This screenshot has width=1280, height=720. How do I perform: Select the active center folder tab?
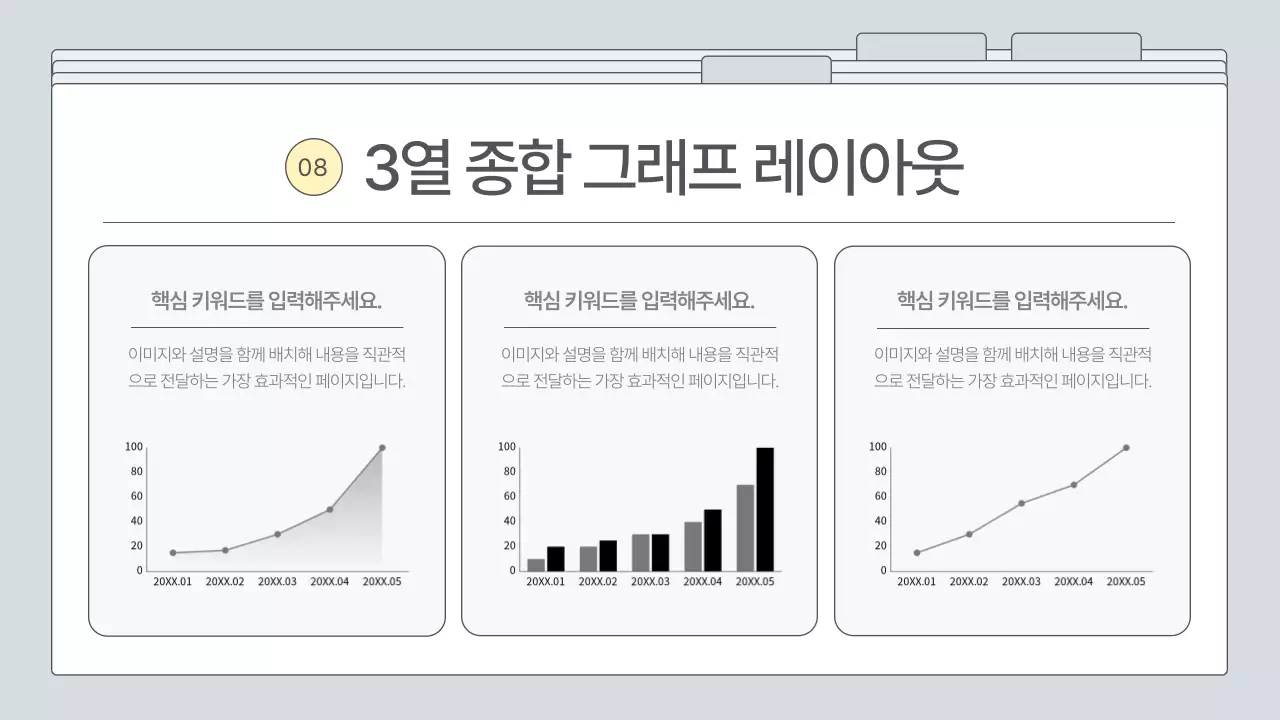pyautogui.click(x=767, y=68)
